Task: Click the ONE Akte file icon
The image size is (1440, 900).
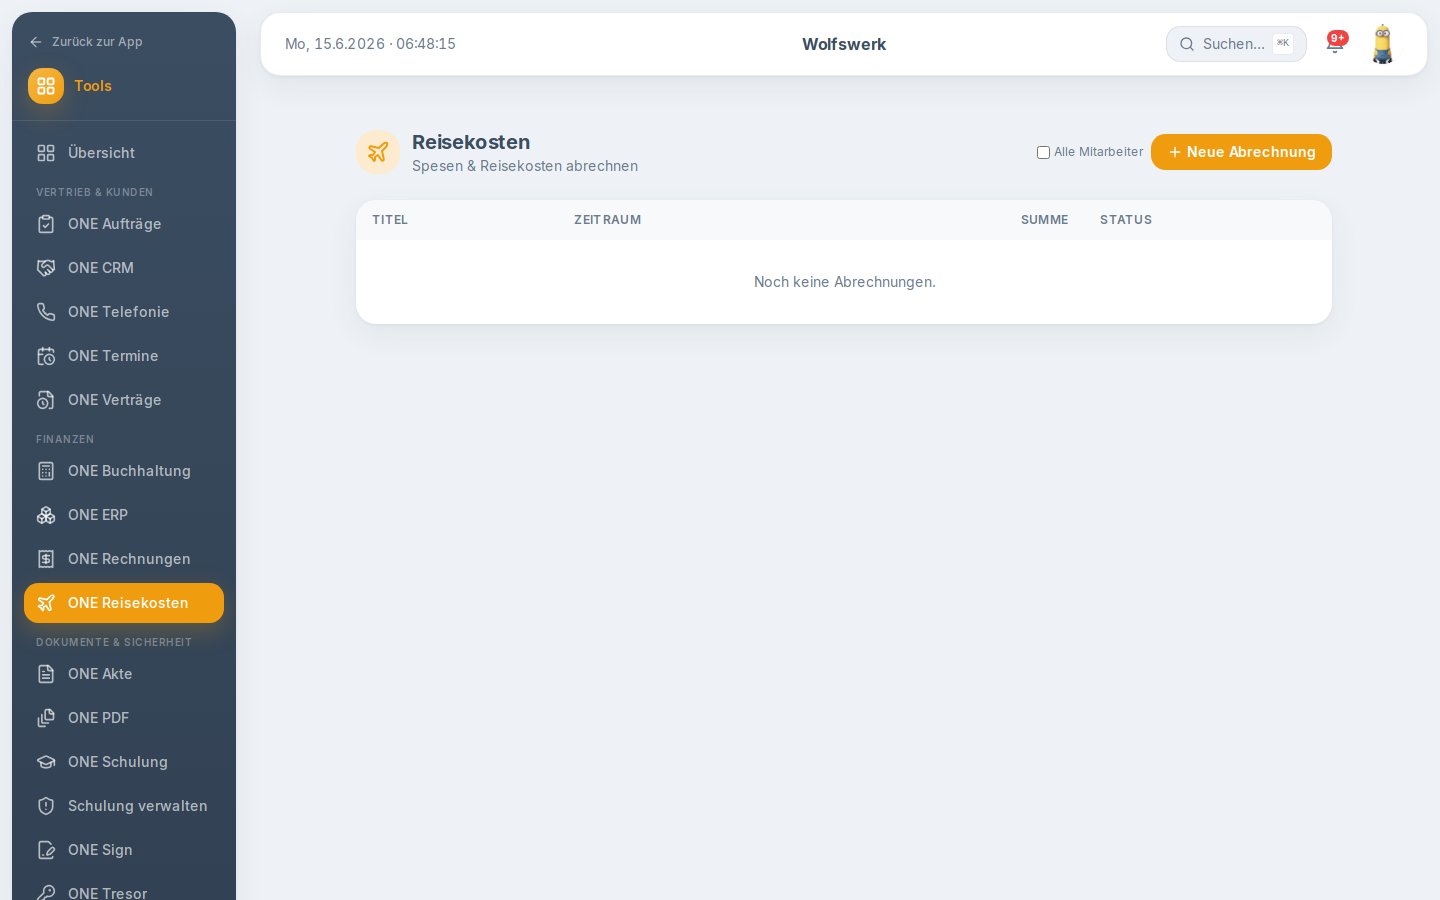Action: coord(46,674)
